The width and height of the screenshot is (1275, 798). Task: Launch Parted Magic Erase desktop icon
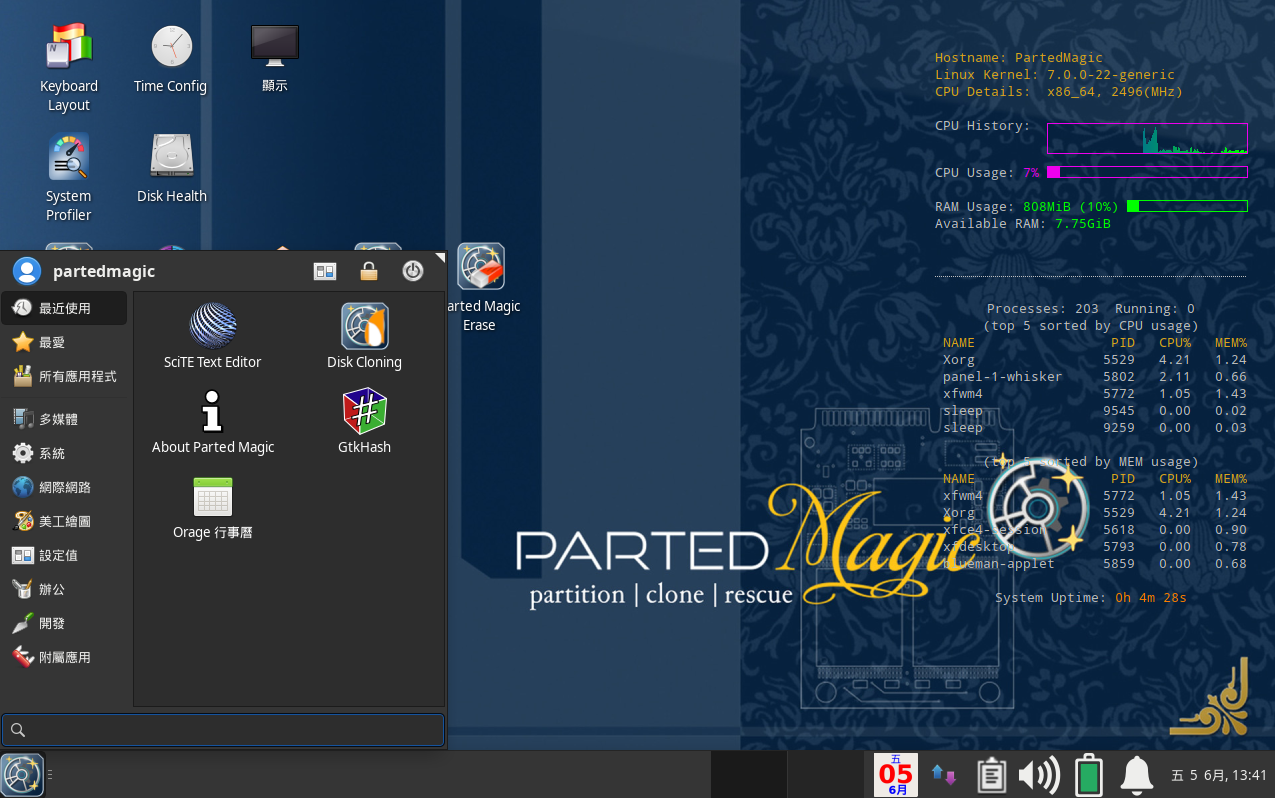click(481, 287)
